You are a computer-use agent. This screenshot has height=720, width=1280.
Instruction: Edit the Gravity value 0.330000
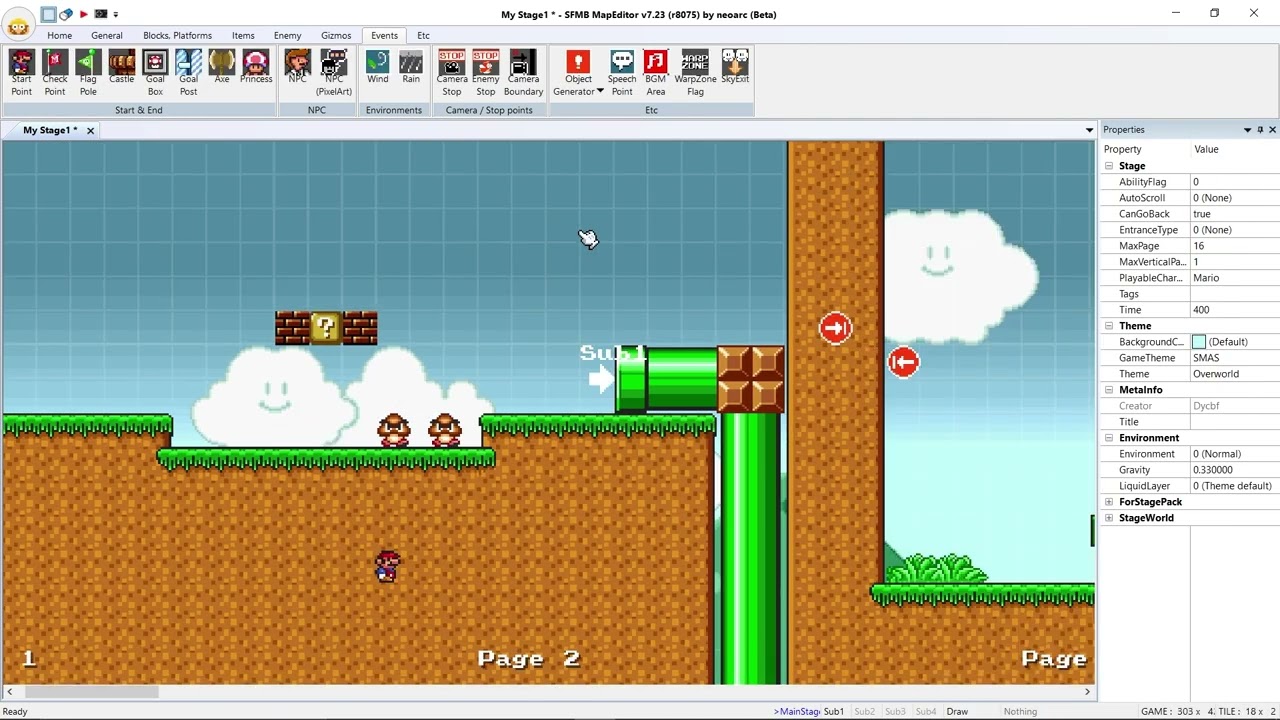point(1234,470)
